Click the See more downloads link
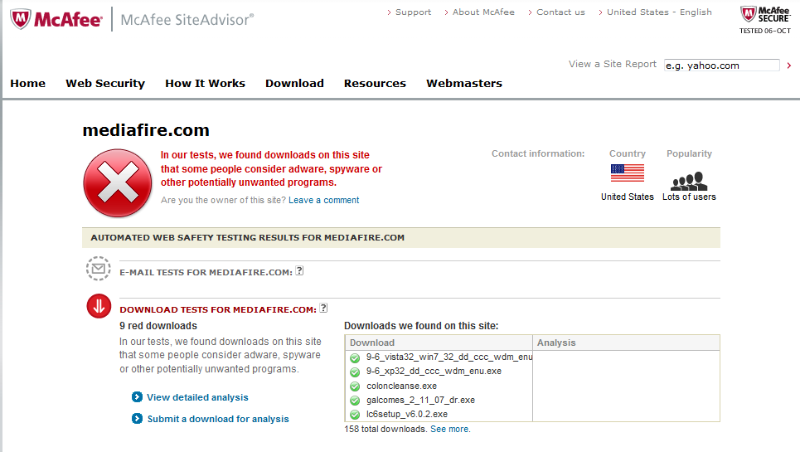This screenshot has height=452, width=800. point(449,429)
